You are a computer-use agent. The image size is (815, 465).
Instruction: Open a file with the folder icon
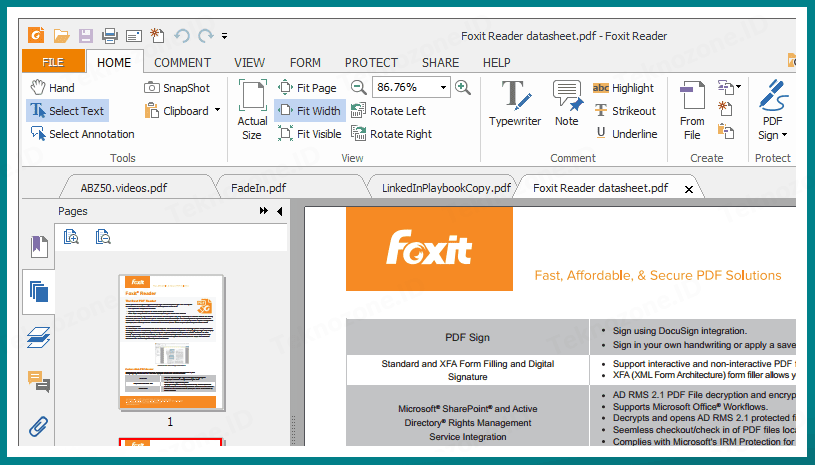click(61, 36)
